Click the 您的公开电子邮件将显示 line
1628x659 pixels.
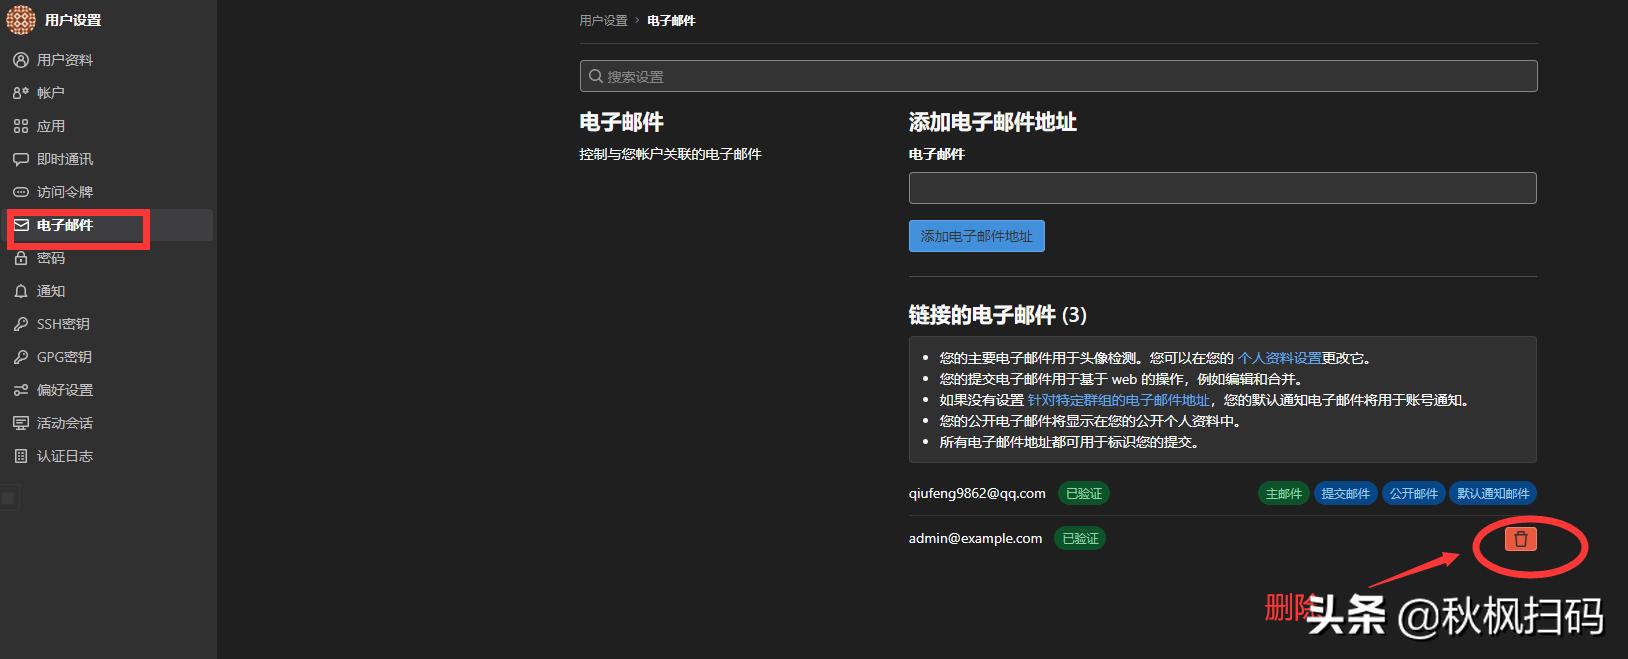tap(1090, 421)
